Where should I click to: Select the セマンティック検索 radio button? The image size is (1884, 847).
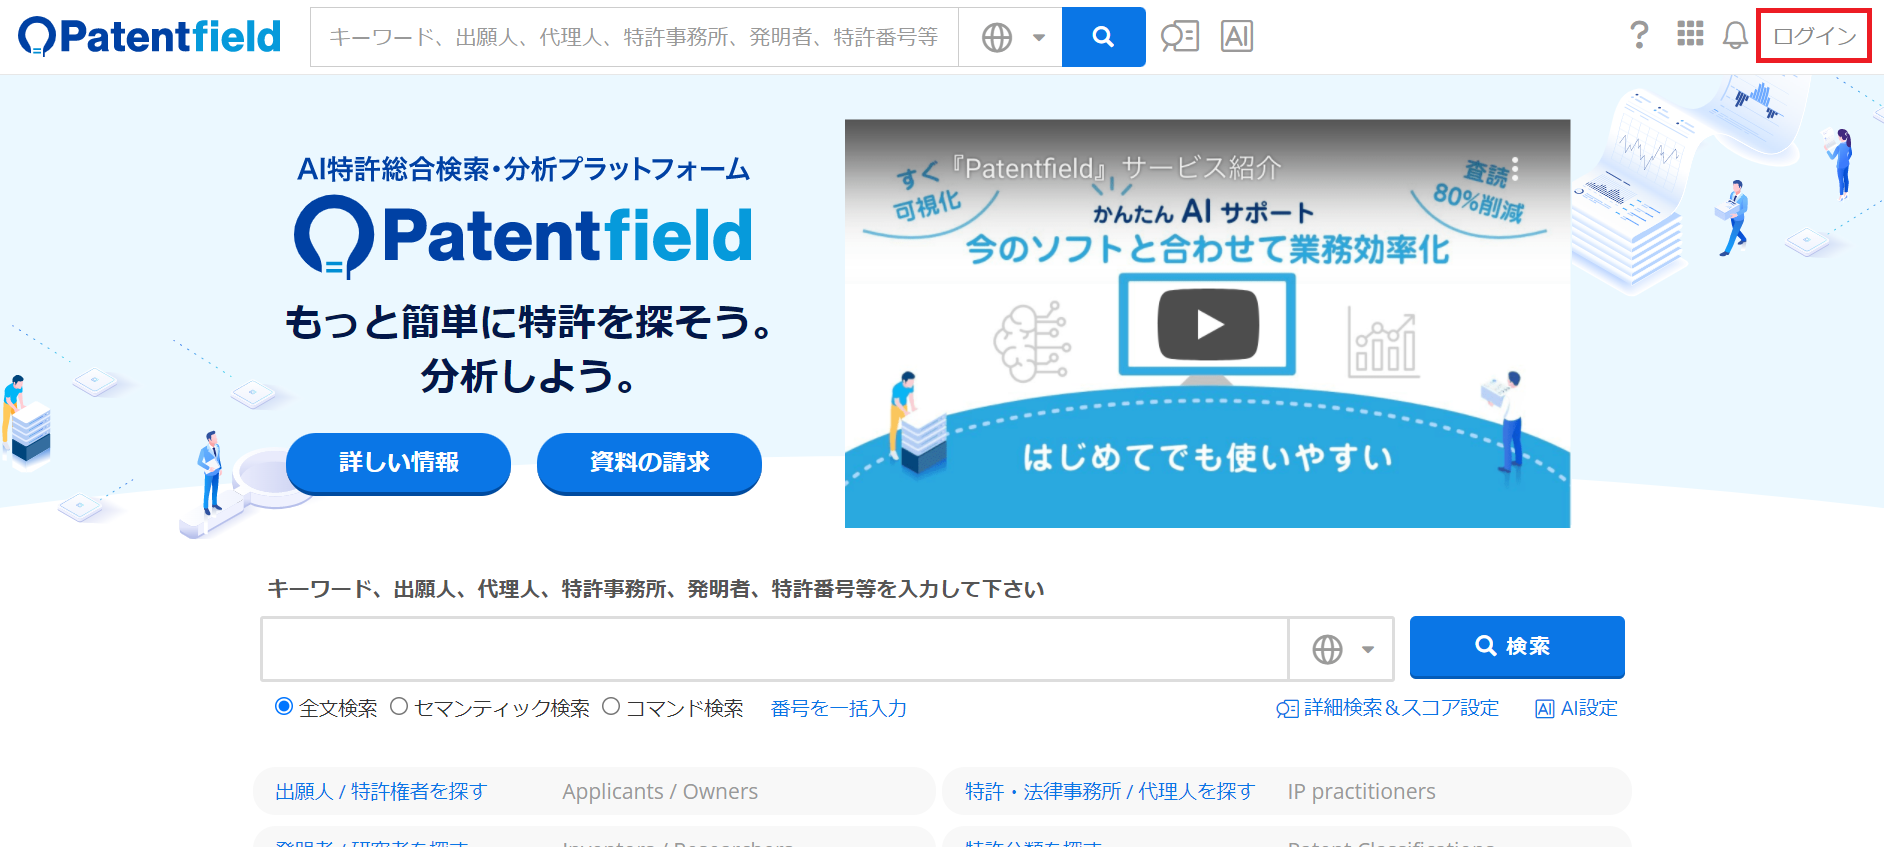coord(399,707)
